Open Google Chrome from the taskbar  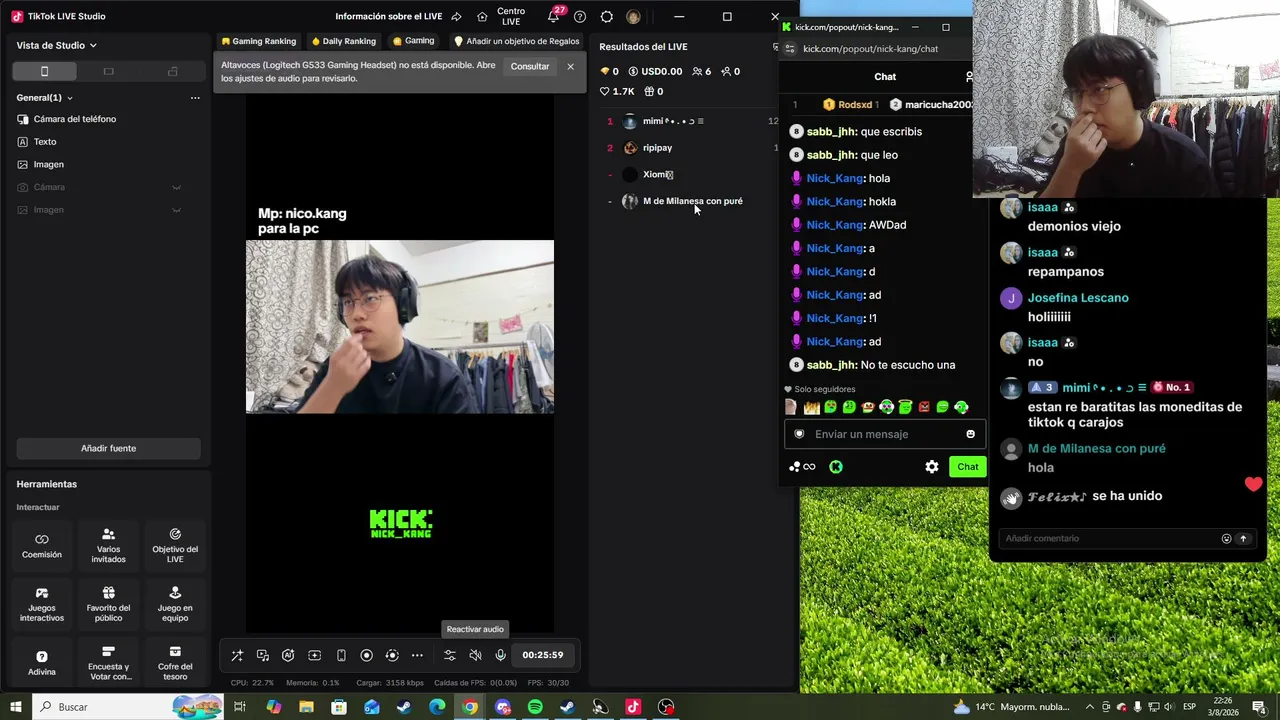pos(470,707)
